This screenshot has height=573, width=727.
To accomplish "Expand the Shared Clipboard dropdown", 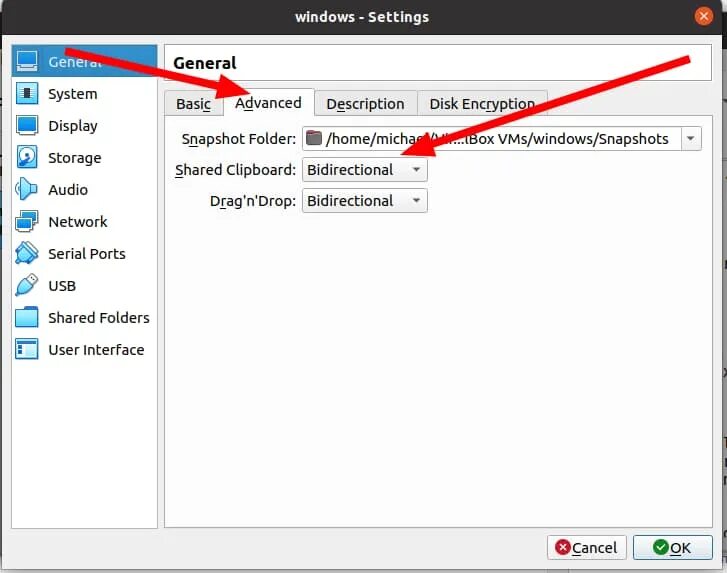I will 364,170.
